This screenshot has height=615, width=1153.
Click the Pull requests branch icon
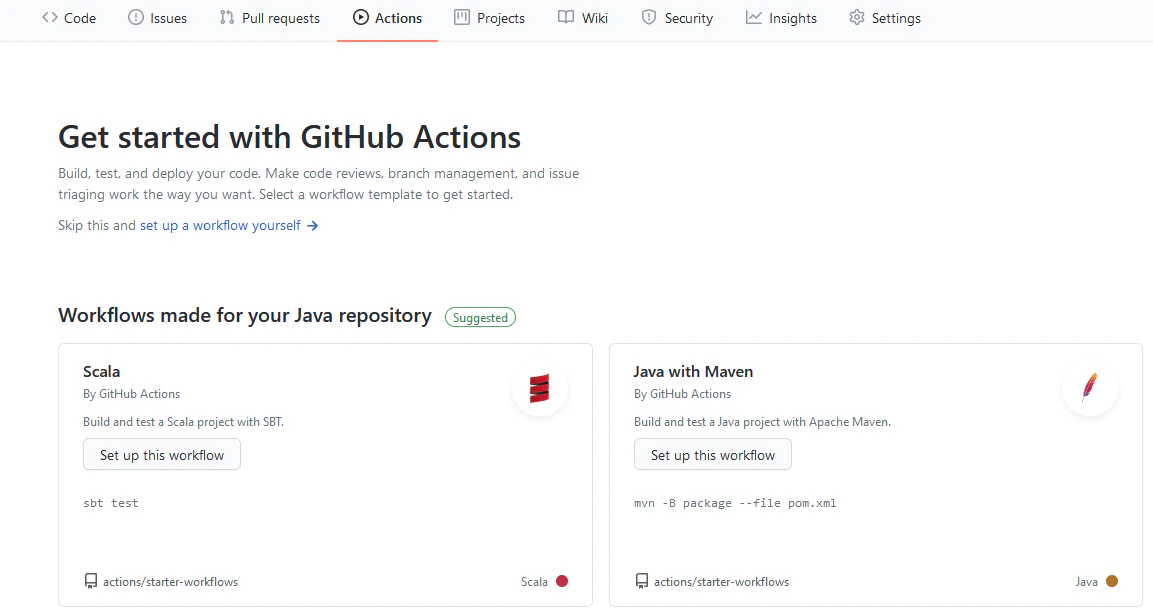(226, 18)
